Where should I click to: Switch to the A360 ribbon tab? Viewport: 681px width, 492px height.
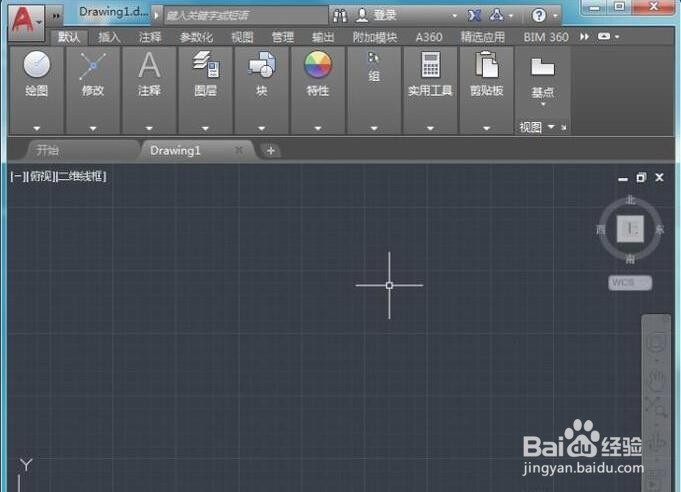[429, 37]
